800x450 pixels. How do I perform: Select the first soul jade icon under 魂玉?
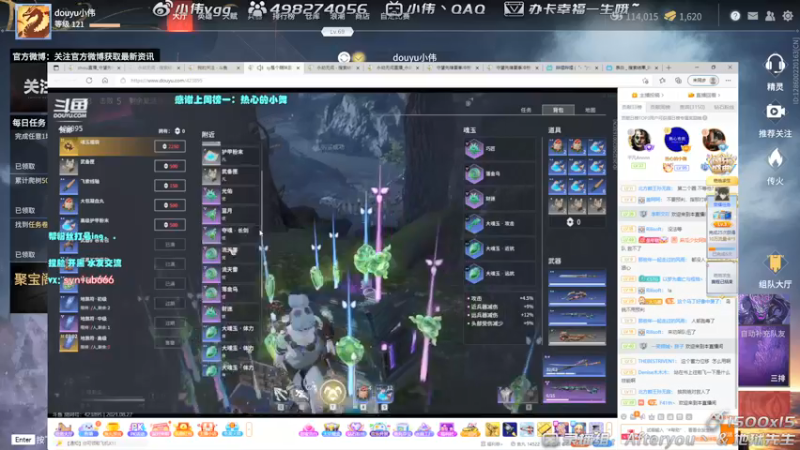(x=474, y=148)
